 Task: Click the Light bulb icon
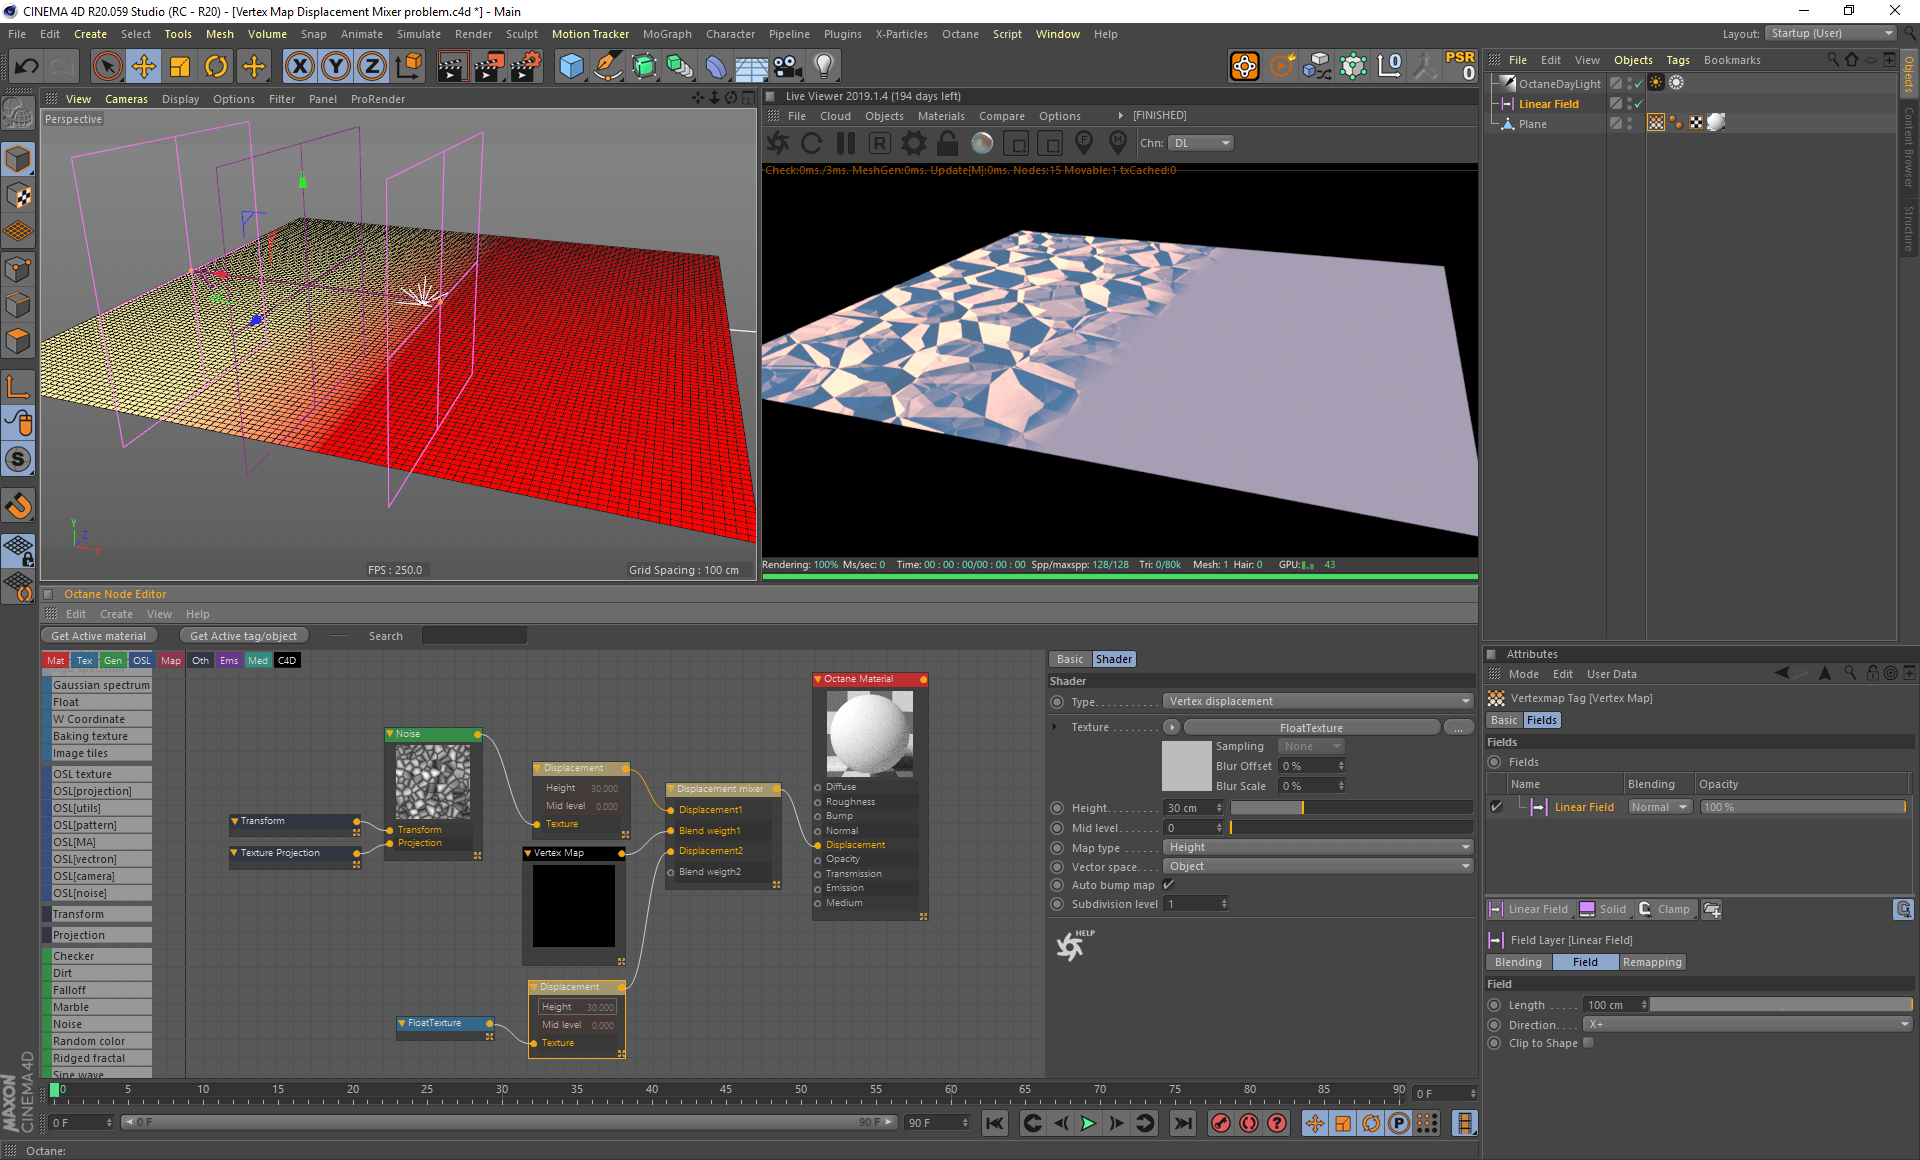click(824, 67)
